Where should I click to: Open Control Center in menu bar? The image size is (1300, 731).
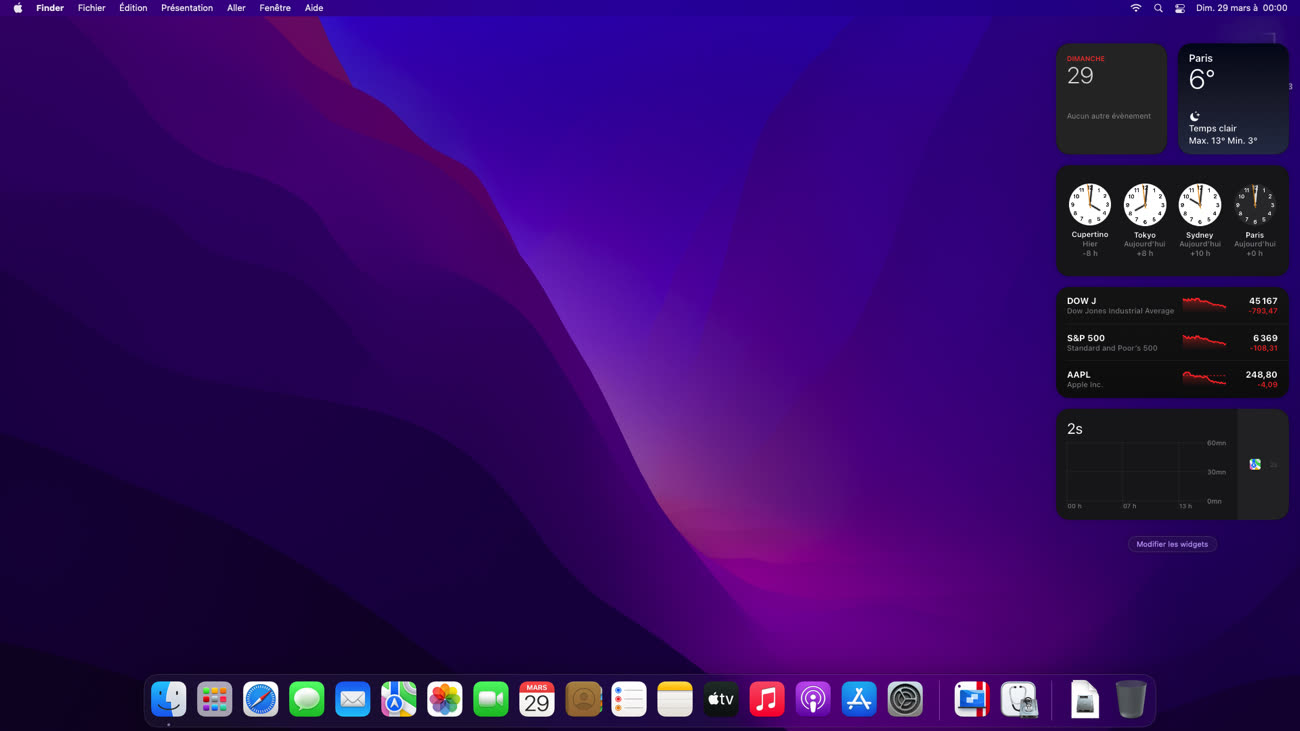[x=1180, y=8]
